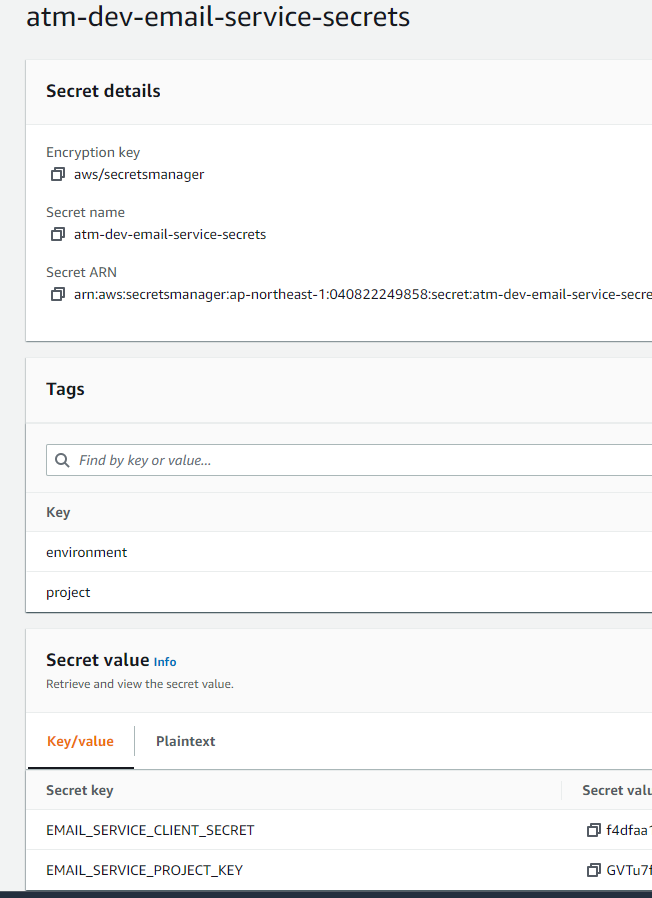Copy the EMAIL_SERVICE_PROJECT_KEY value
Image resolution: width=652 pixels, height=898 pixels.
click(594, 870)
